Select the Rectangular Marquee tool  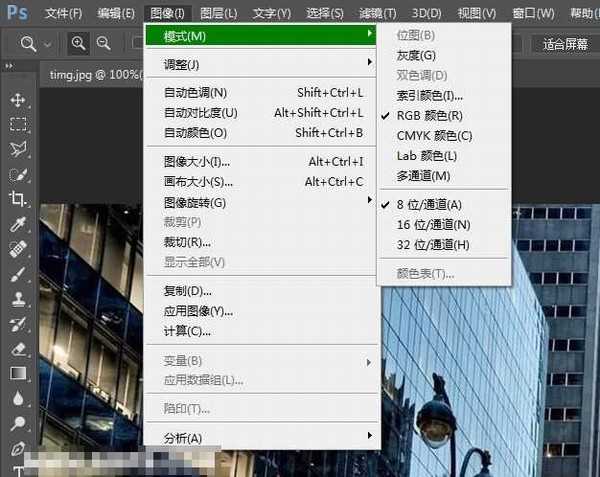pos(18,125)
